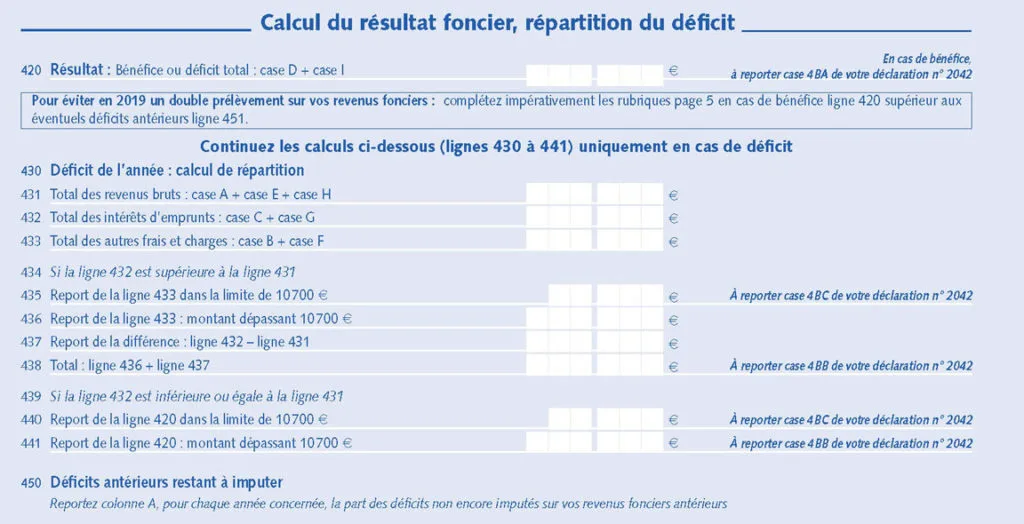Click the 'double prélèvement' warning box
The image size is (1024, 524).
pos(496,110)
